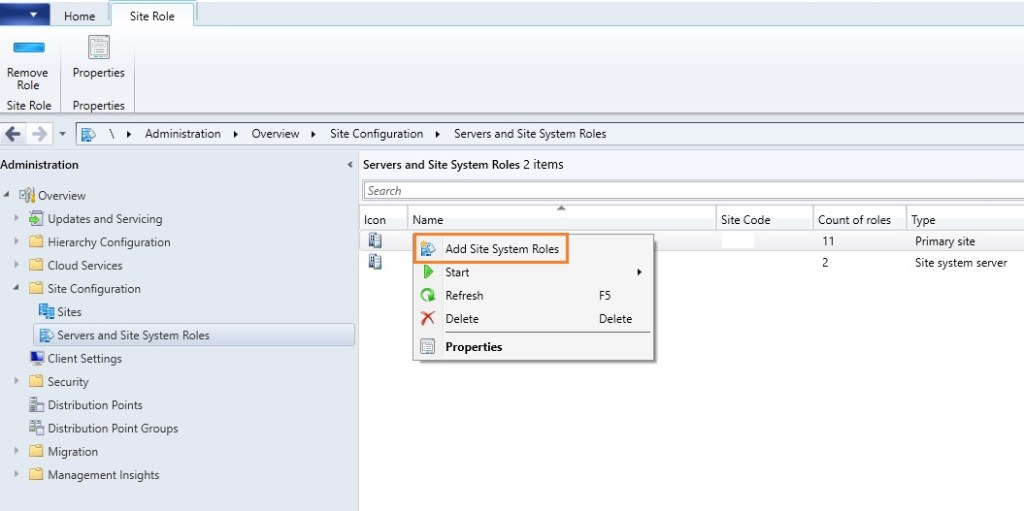
Task: Click the Remove Role ribbon icon
Action: [29, 48]
